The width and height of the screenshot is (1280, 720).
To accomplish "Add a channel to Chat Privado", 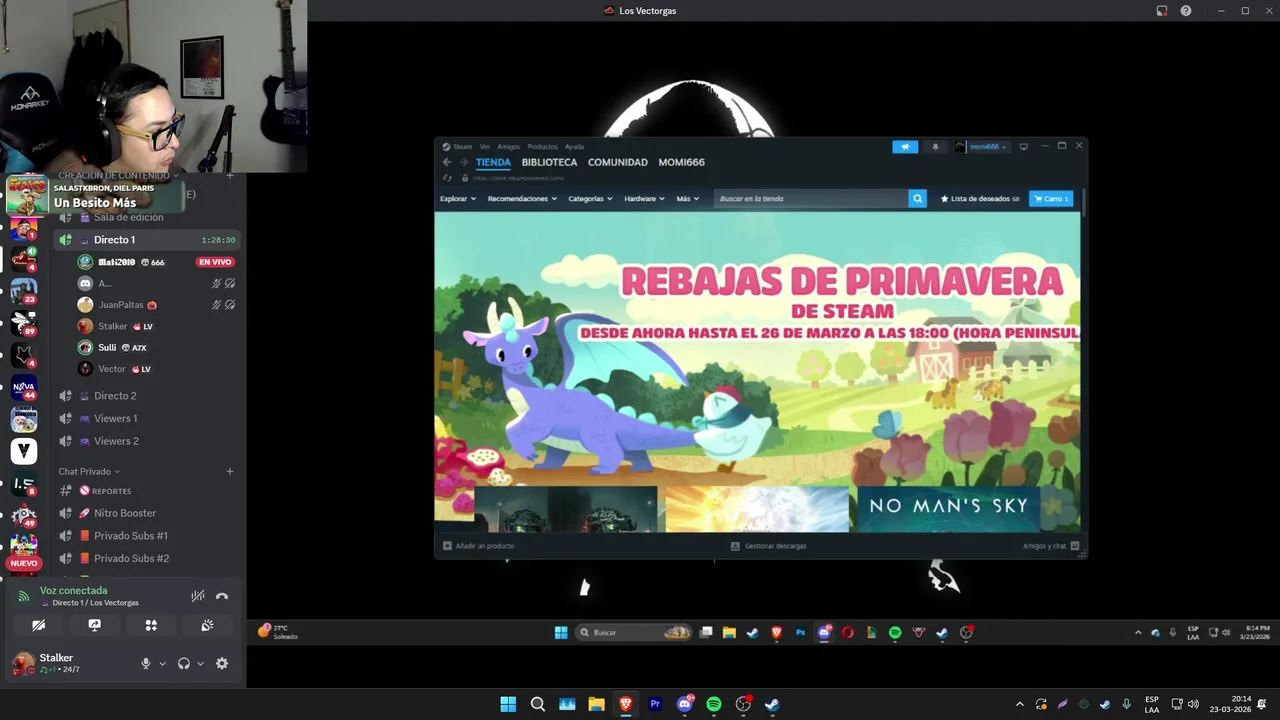I will click(x=229, y=471).
